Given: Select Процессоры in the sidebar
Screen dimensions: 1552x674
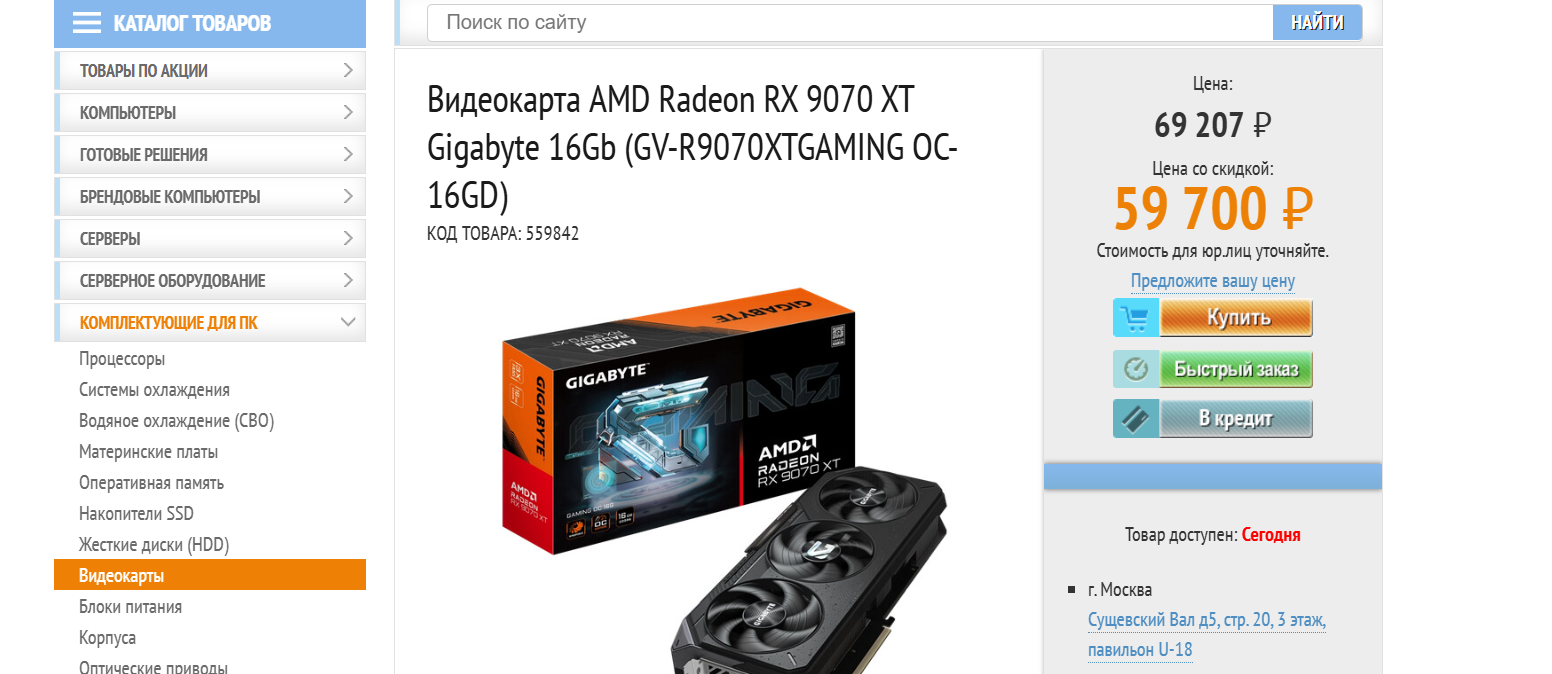Looking at the screenshot, I should point(122,359).
